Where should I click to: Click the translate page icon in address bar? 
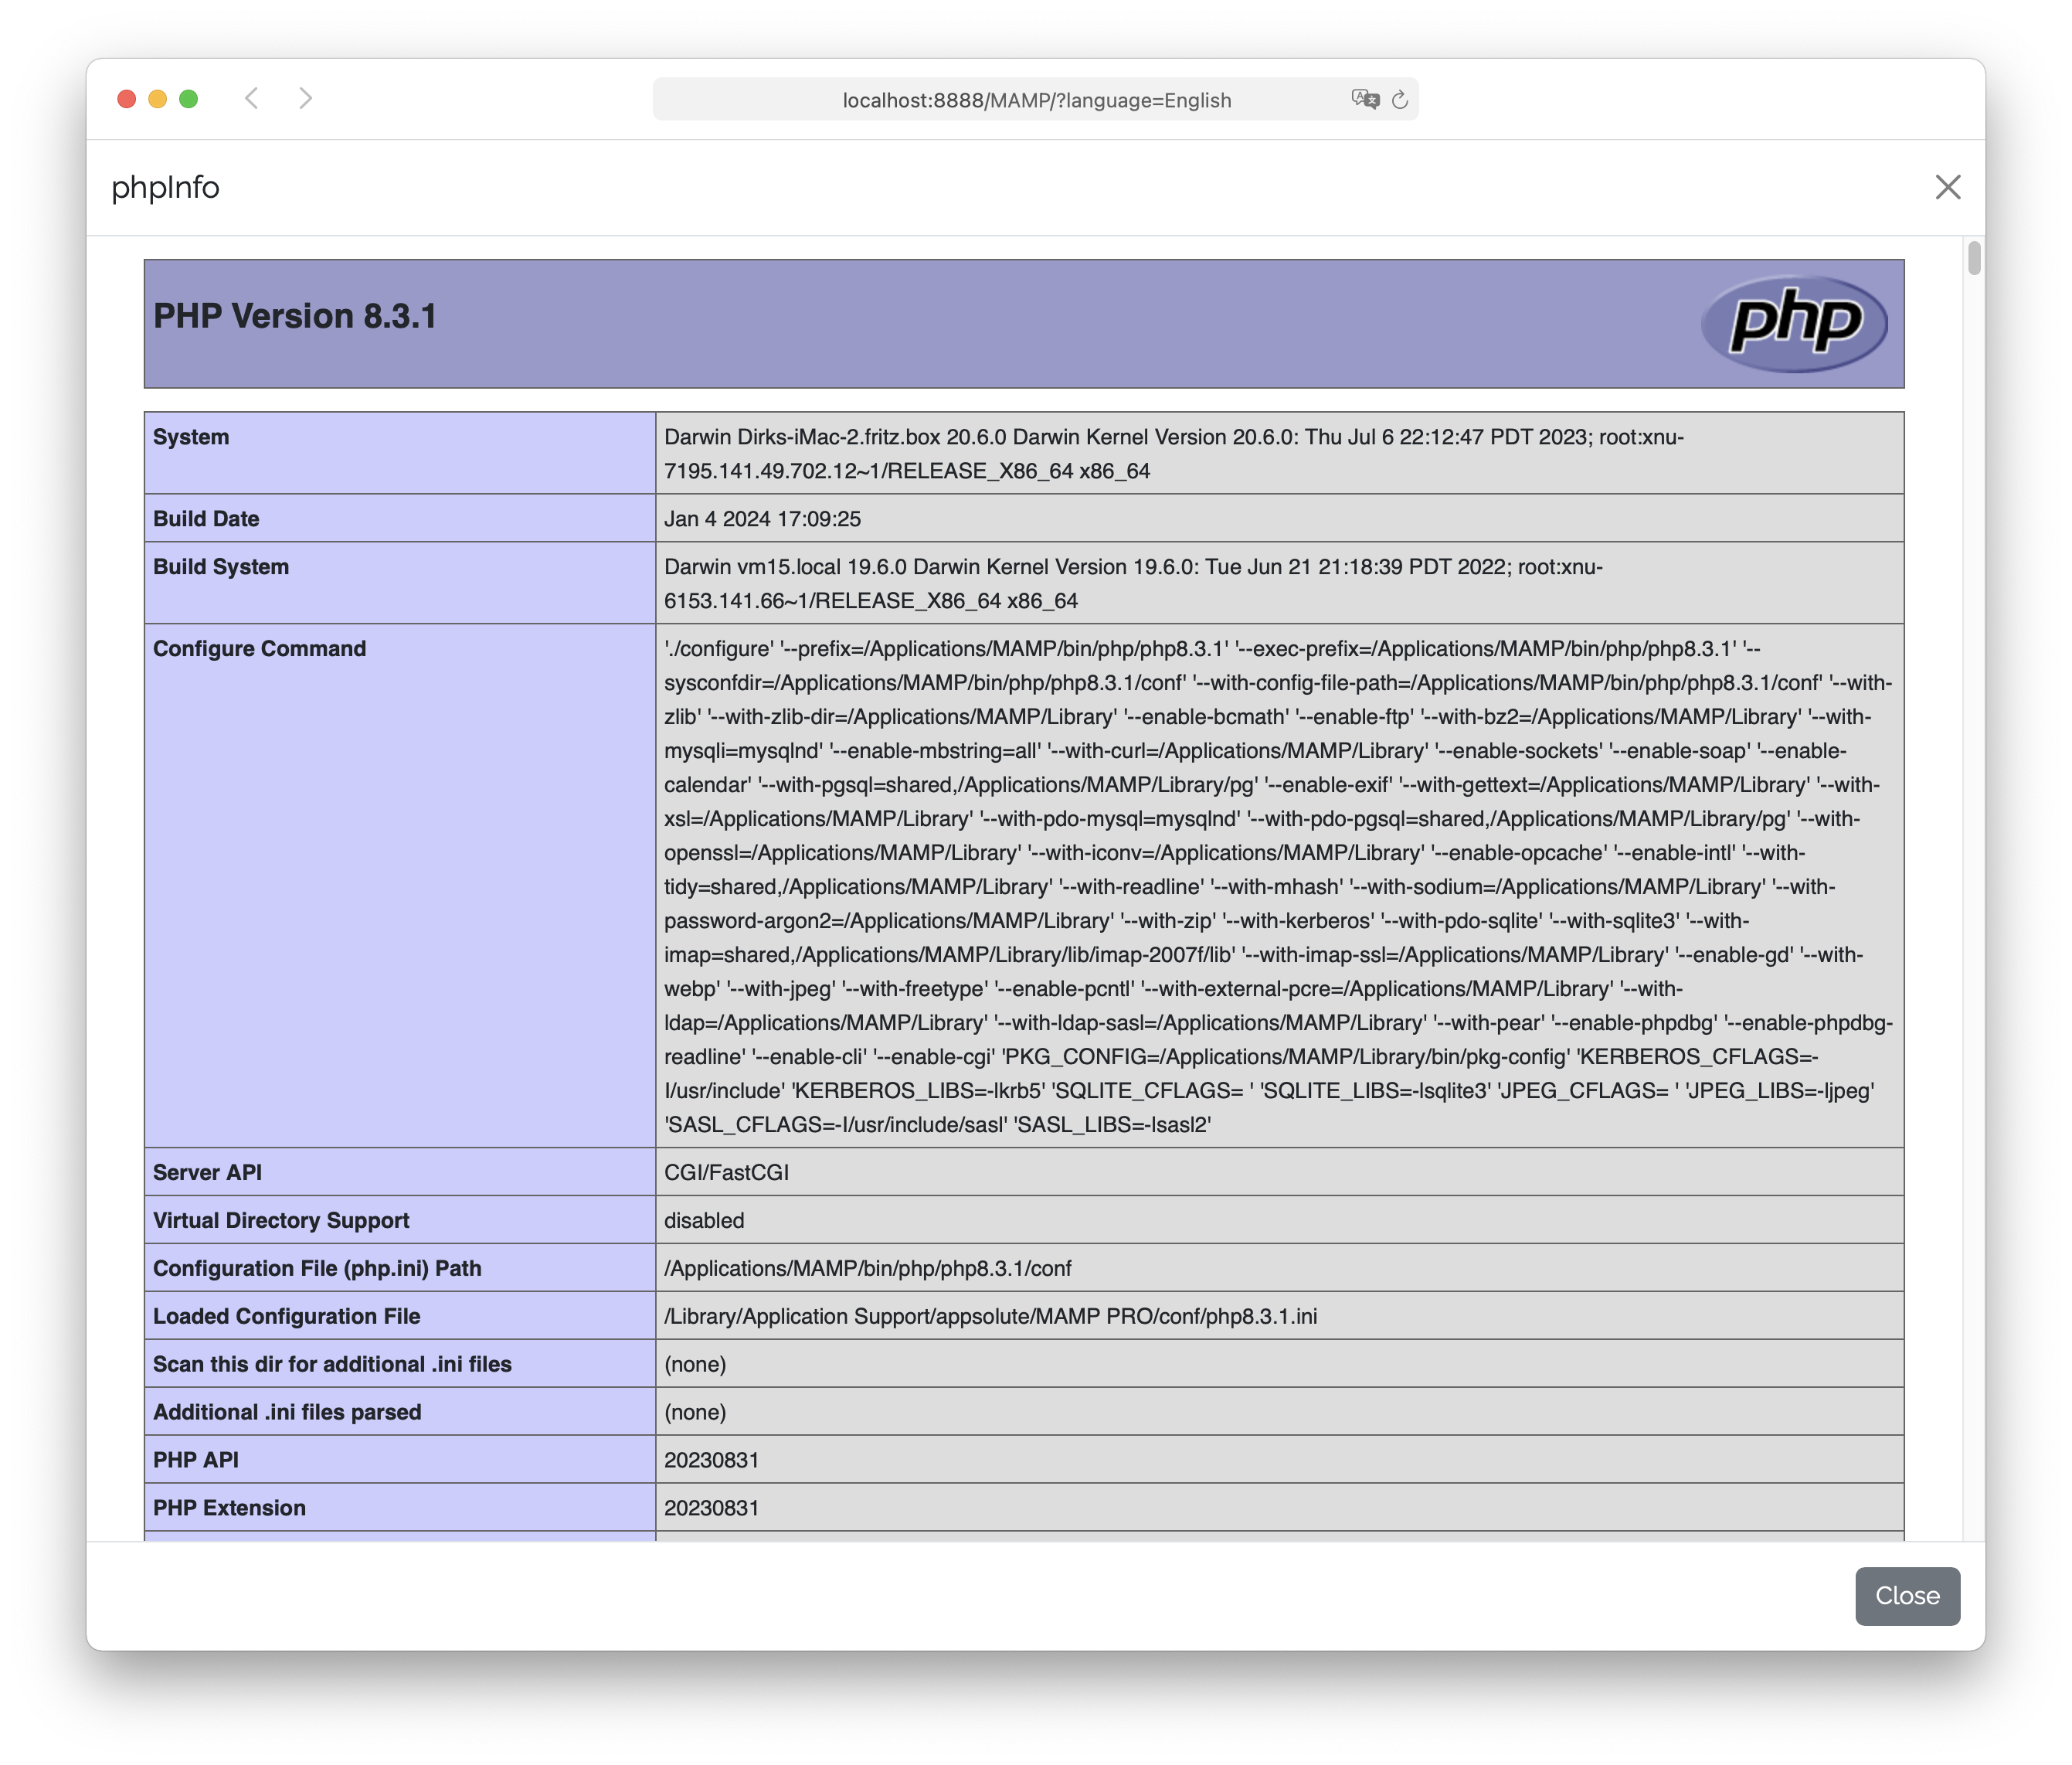(x=1364, y=99)
